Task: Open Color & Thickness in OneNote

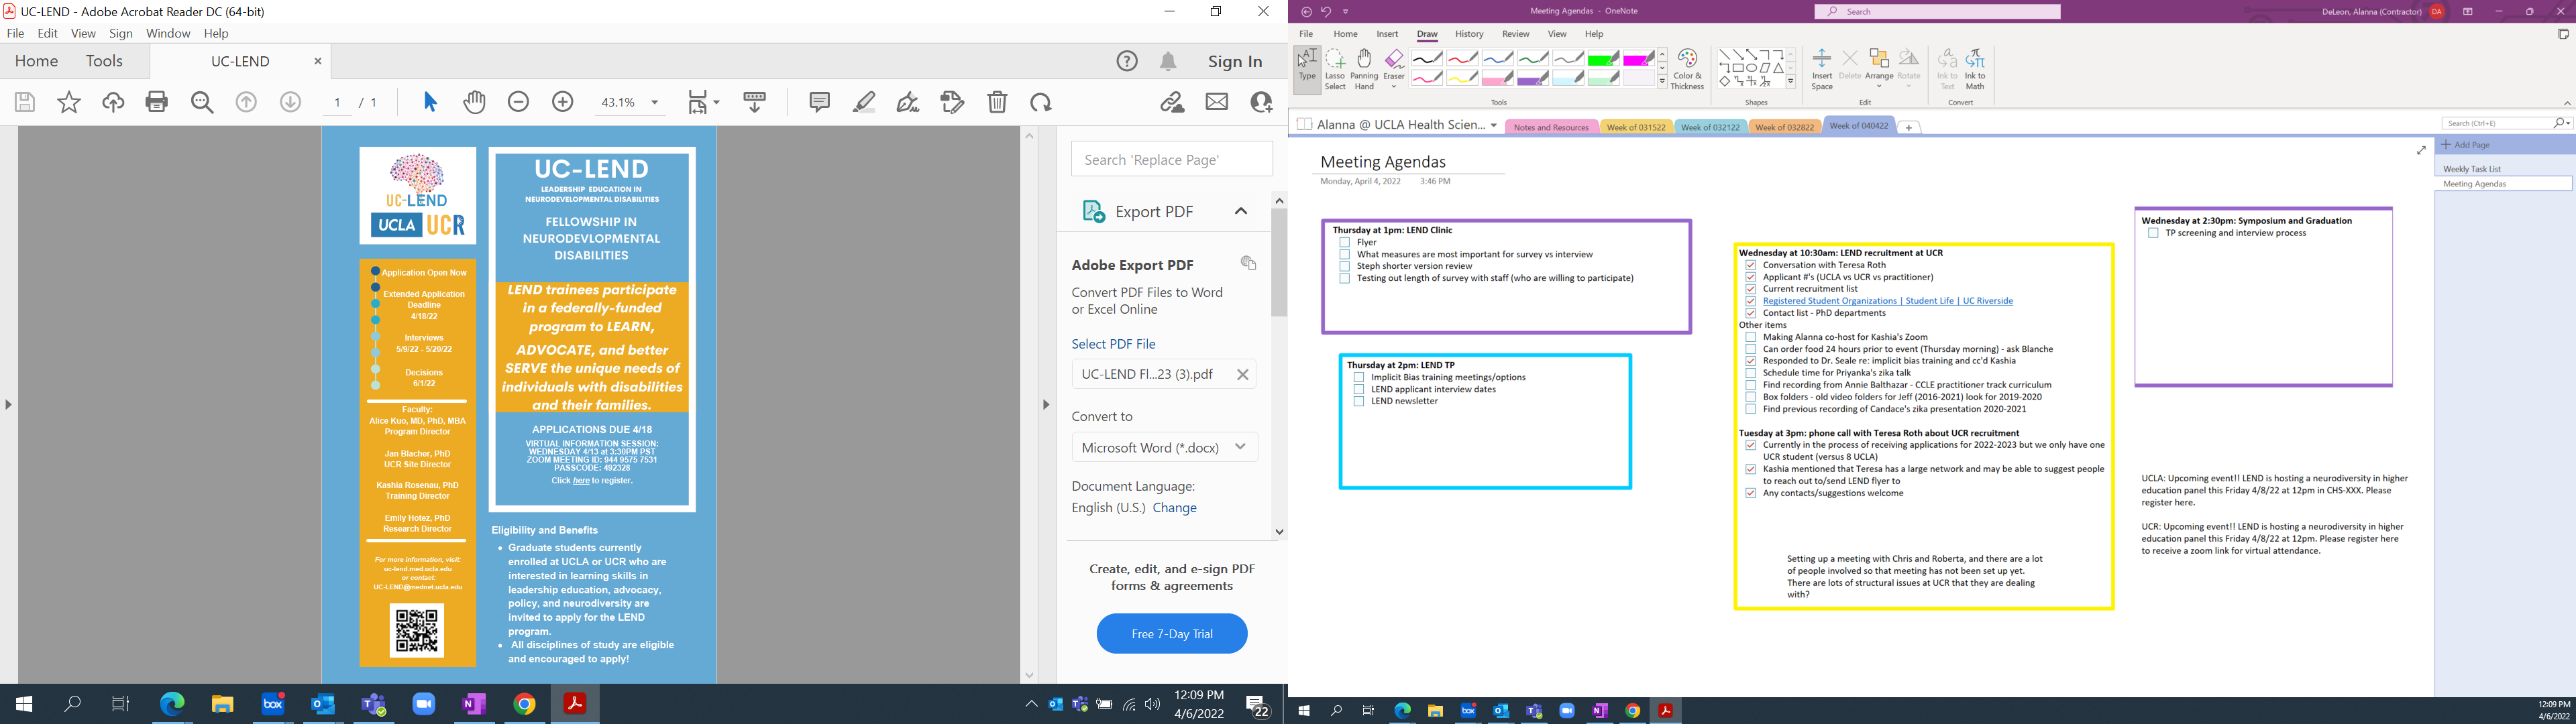Action: tap(1687, 69)
